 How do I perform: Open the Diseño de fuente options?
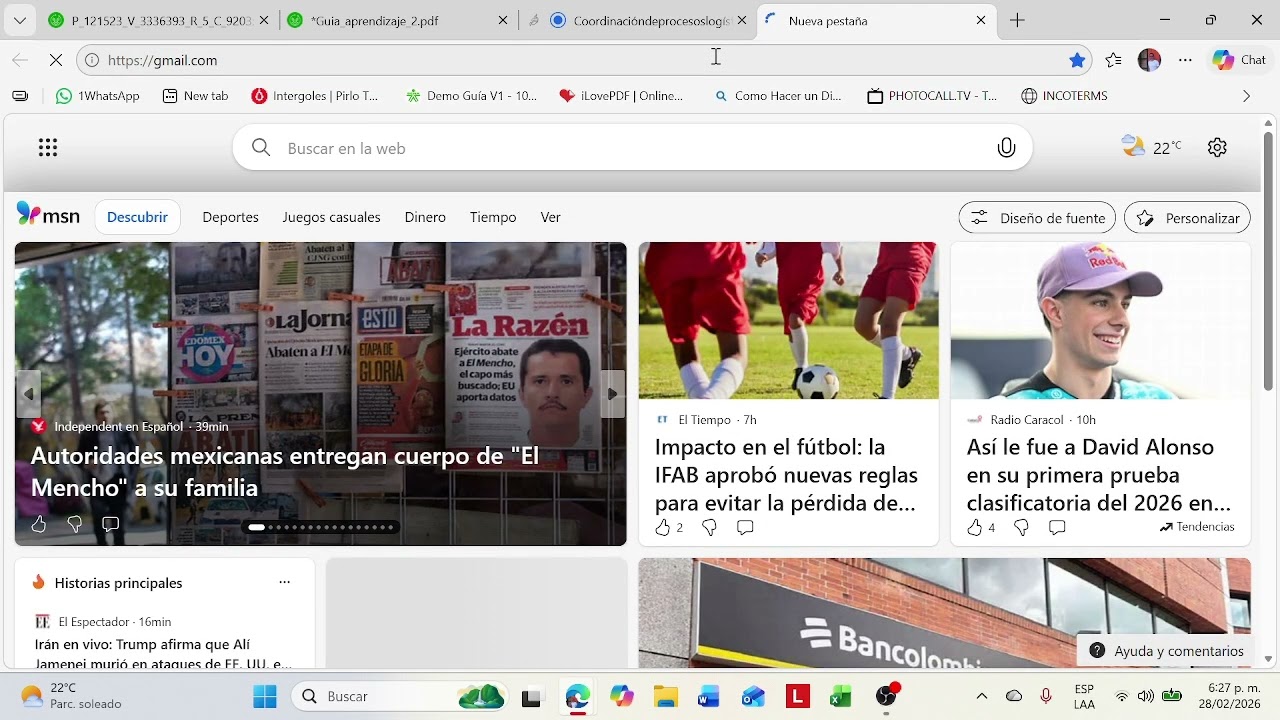click(x=1037, y=218)
